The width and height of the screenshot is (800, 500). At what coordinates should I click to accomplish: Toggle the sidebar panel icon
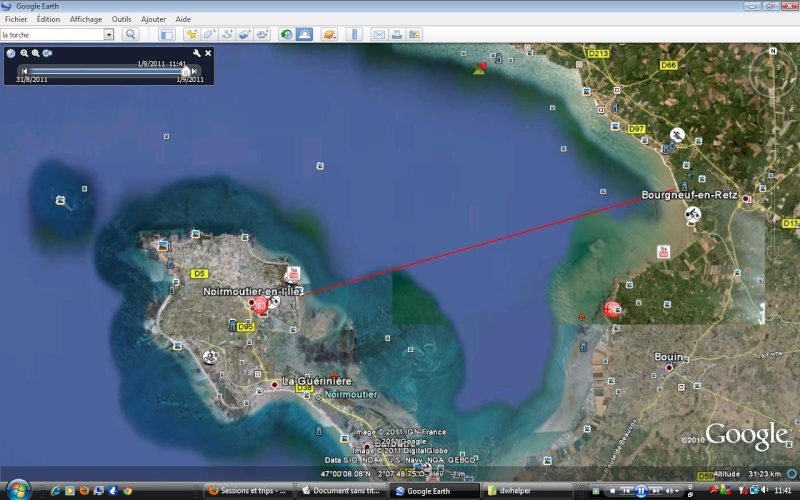[167, 34]
